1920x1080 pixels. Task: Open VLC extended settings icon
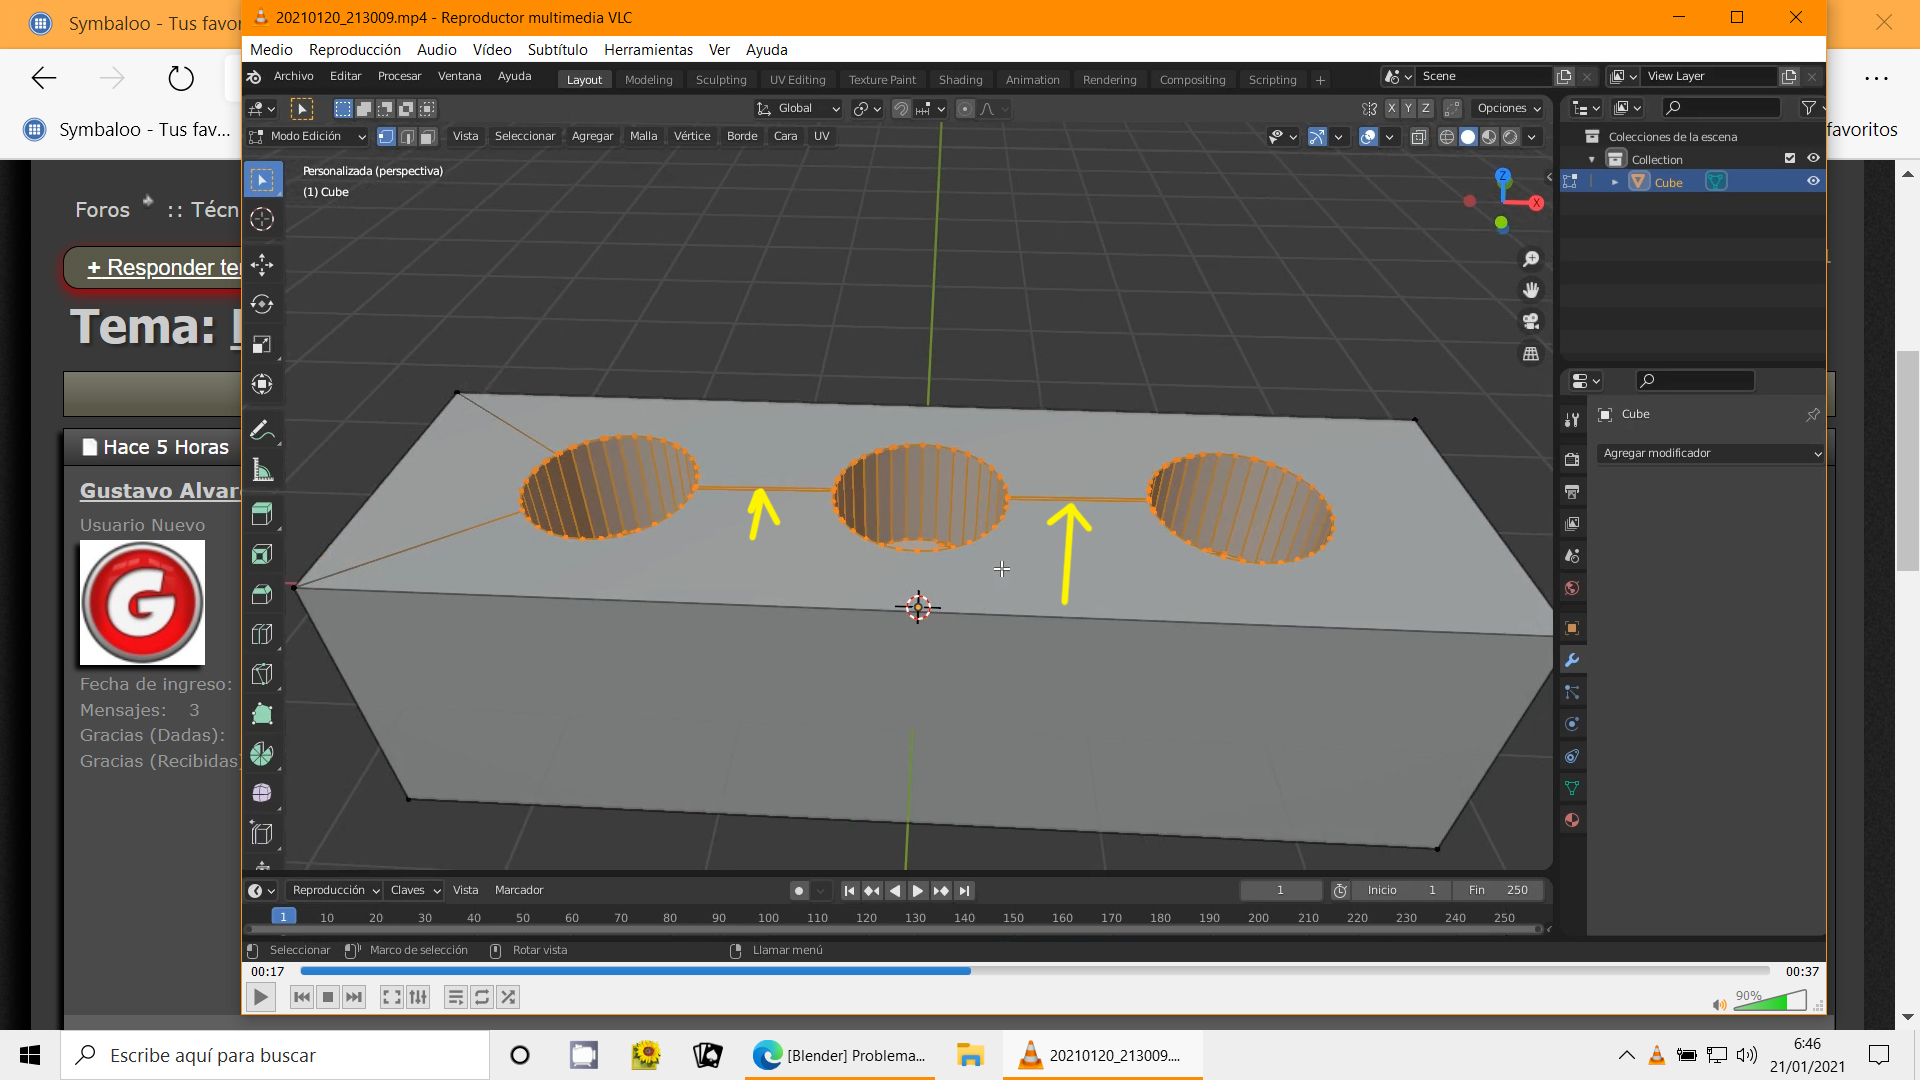(x=418, y=997)
